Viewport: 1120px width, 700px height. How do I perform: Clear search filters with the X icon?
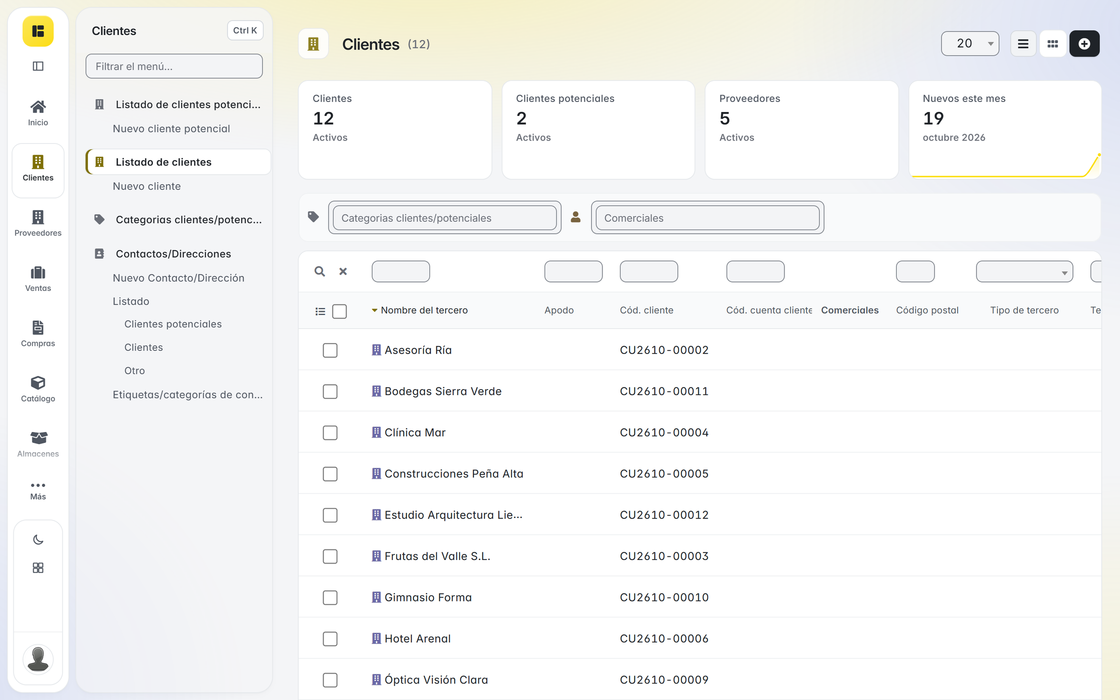(x=343, y=271)
